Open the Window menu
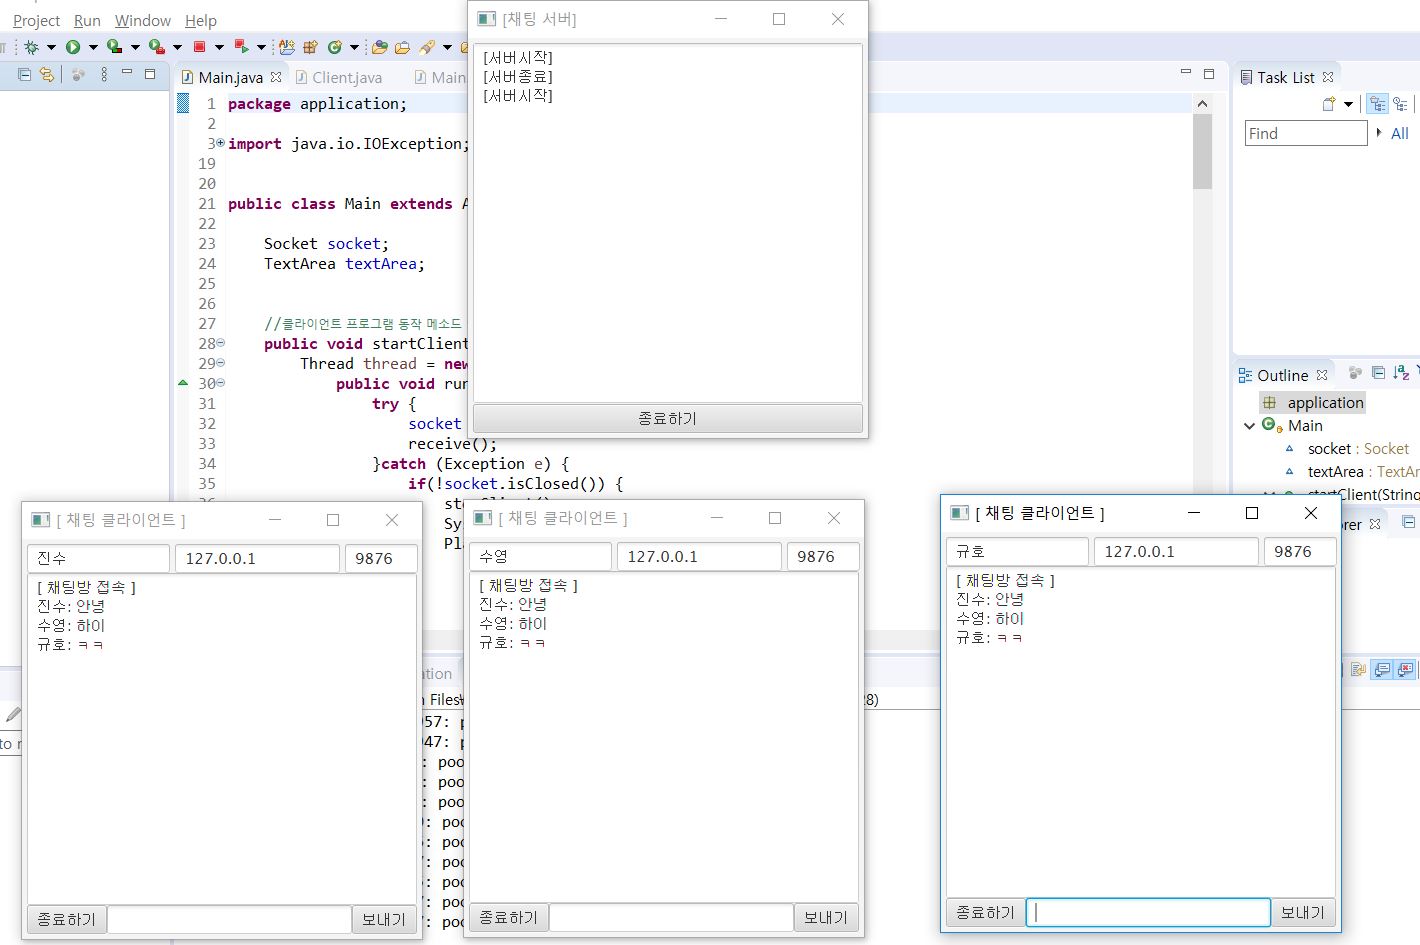 click(x=142, y=20)
